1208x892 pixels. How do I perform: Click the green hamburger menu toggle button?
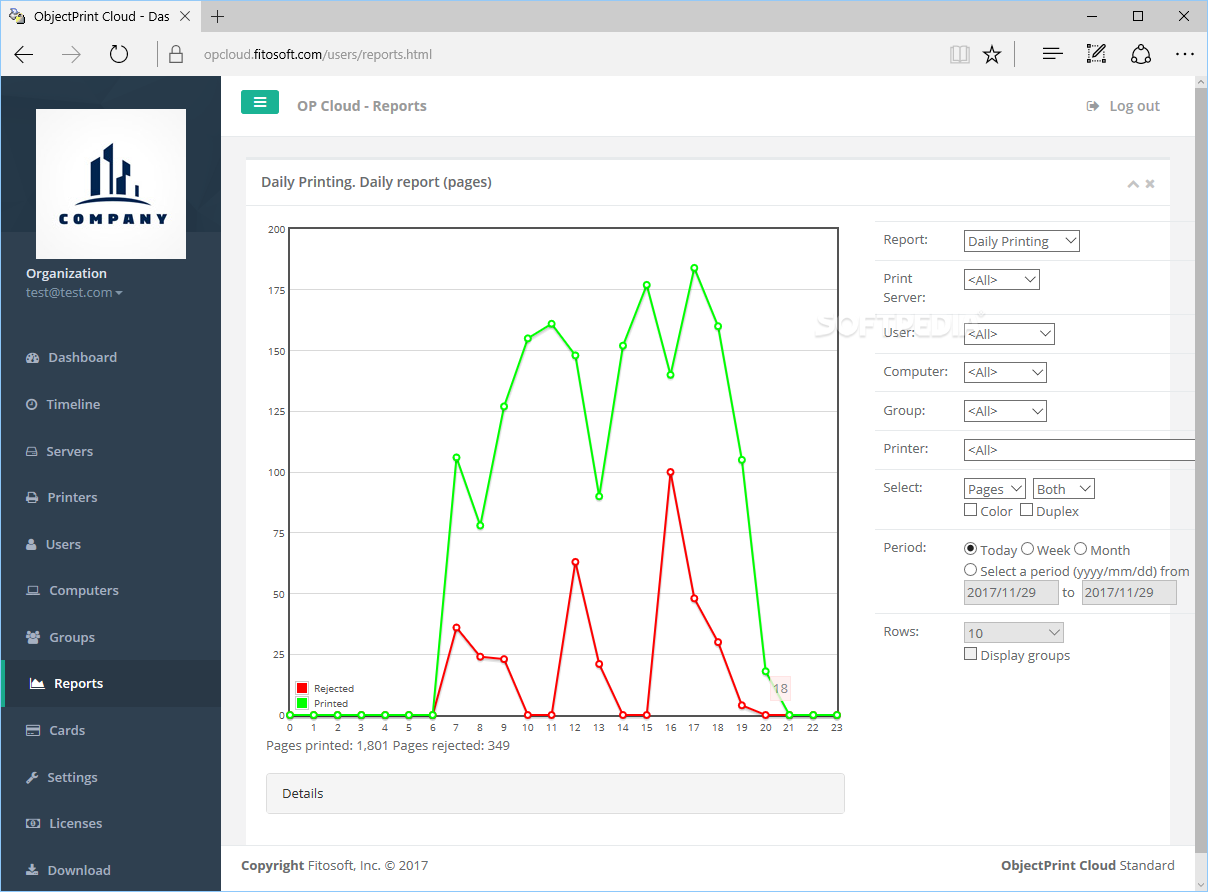[x=260, y=102]
